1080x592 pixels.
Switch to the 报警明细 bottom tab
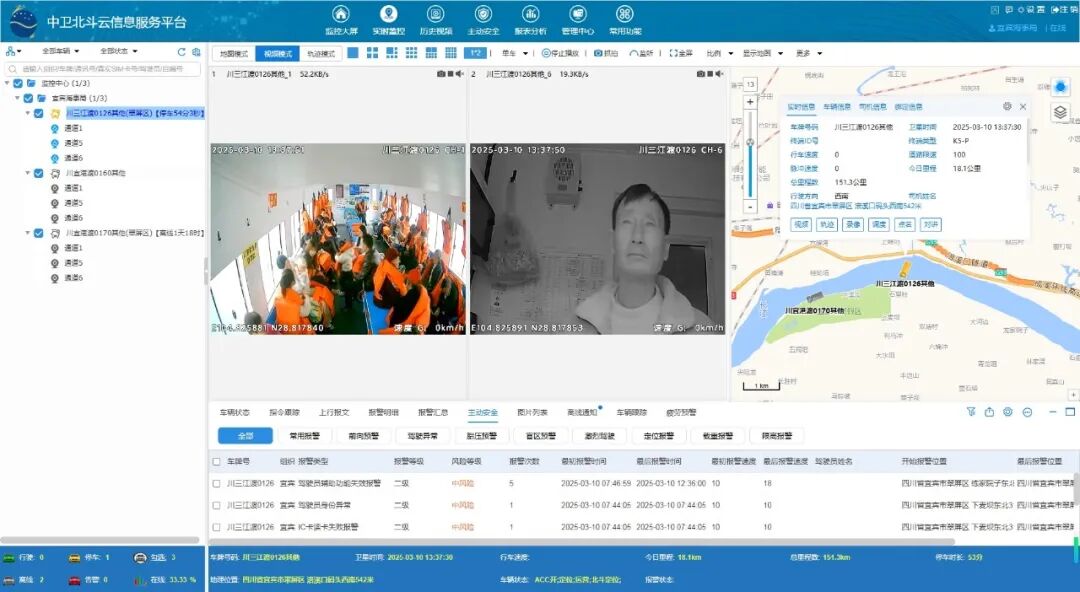coord(383,412)
